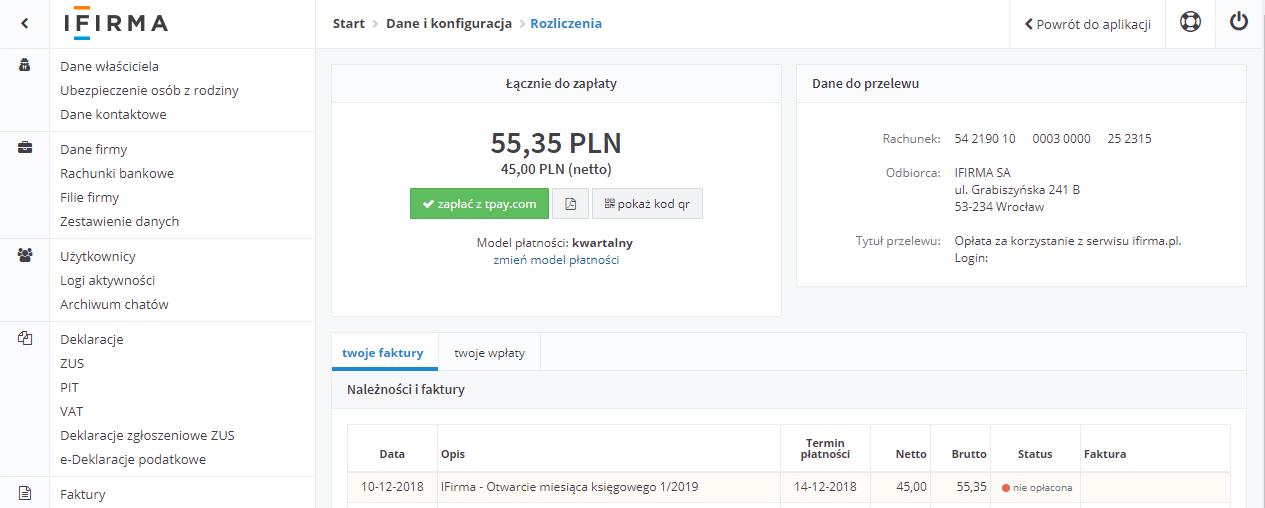This screenshot has height=508, width=1265.
Task: Click due date 14-12-2018
Action: [x=825, y=487]
